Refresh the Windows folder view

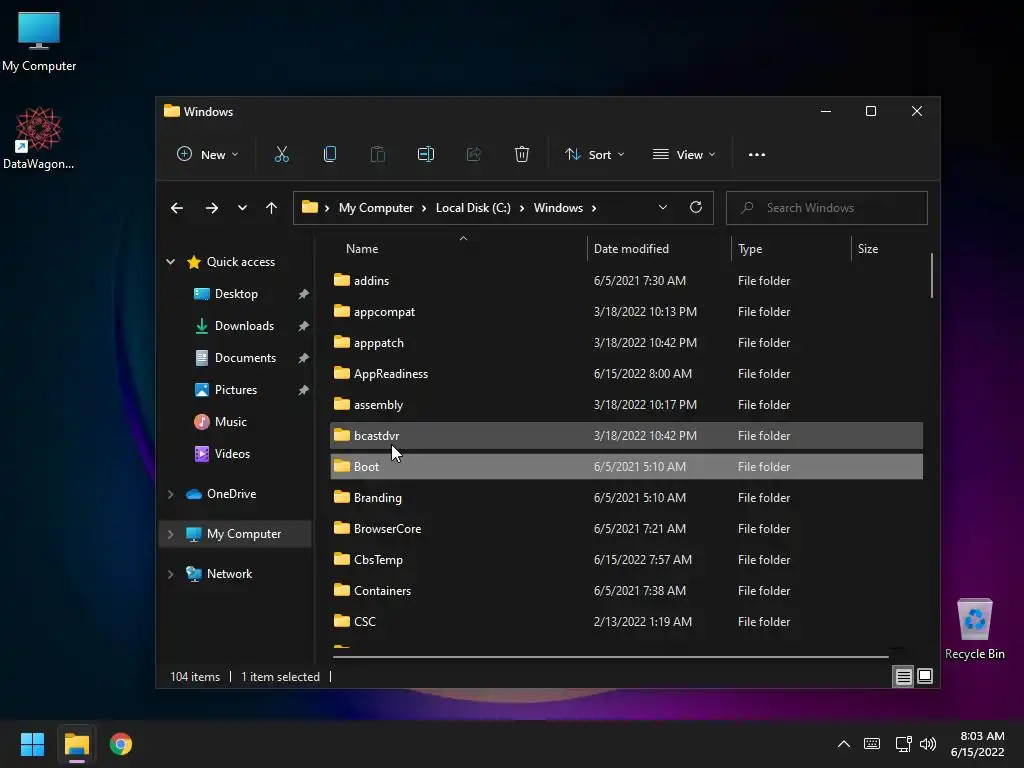696,208
